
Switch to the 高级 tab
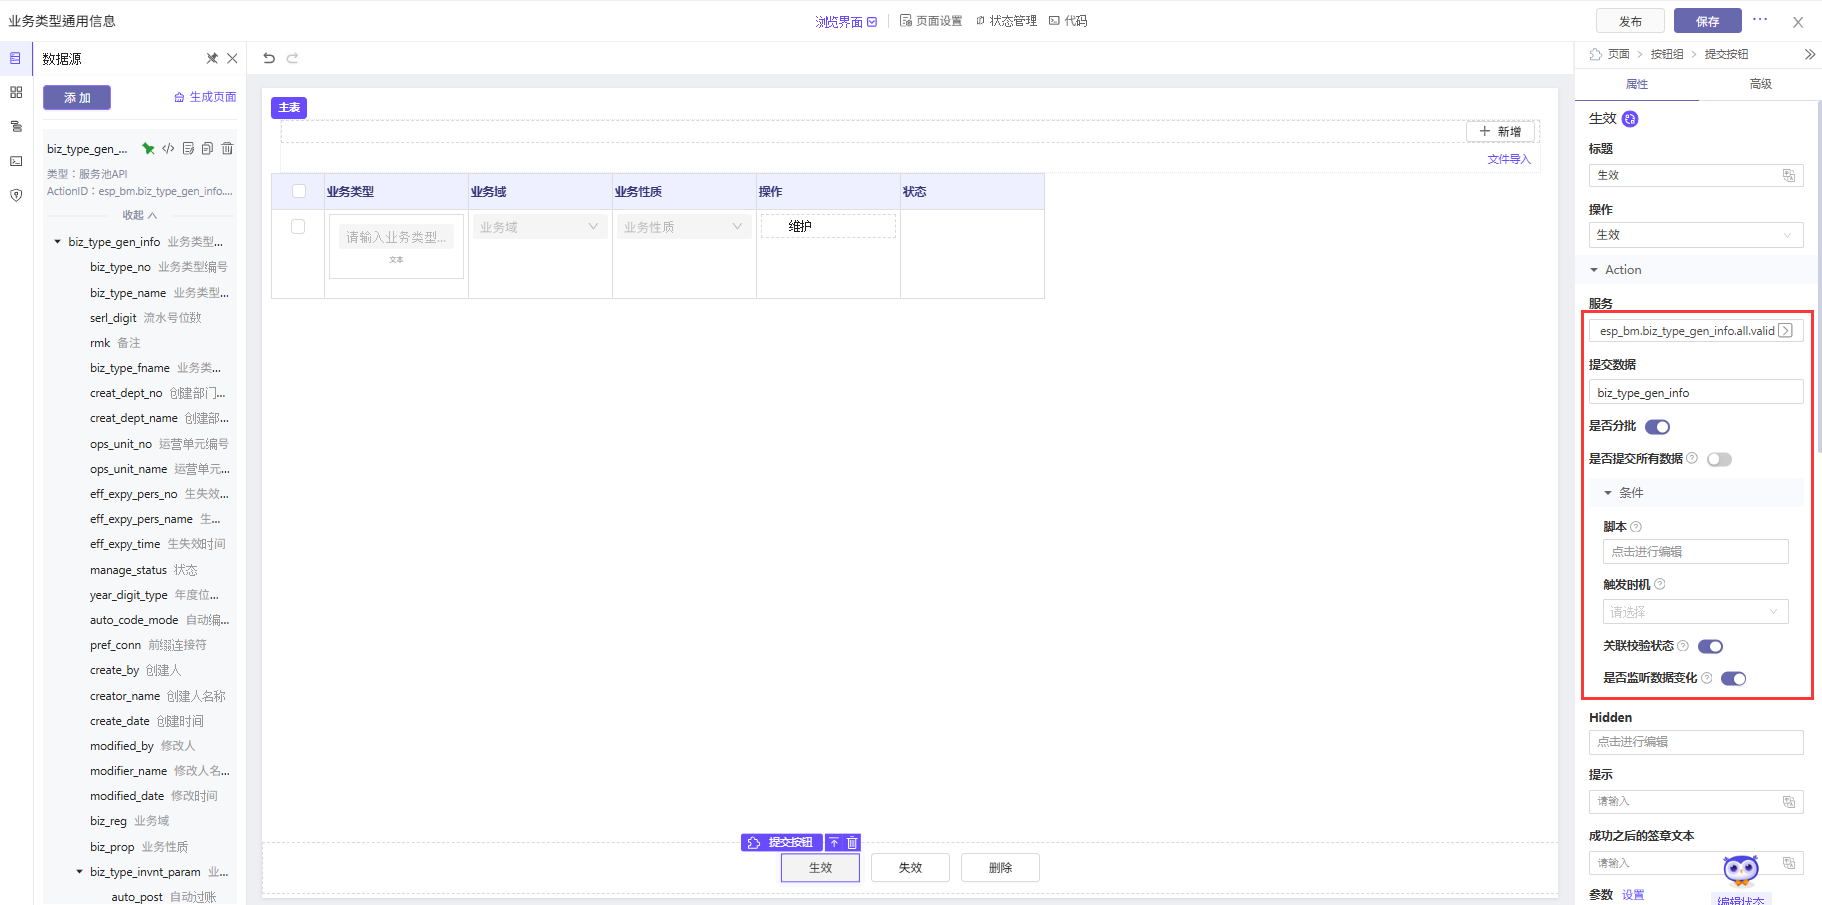(x=1760, y=84)
